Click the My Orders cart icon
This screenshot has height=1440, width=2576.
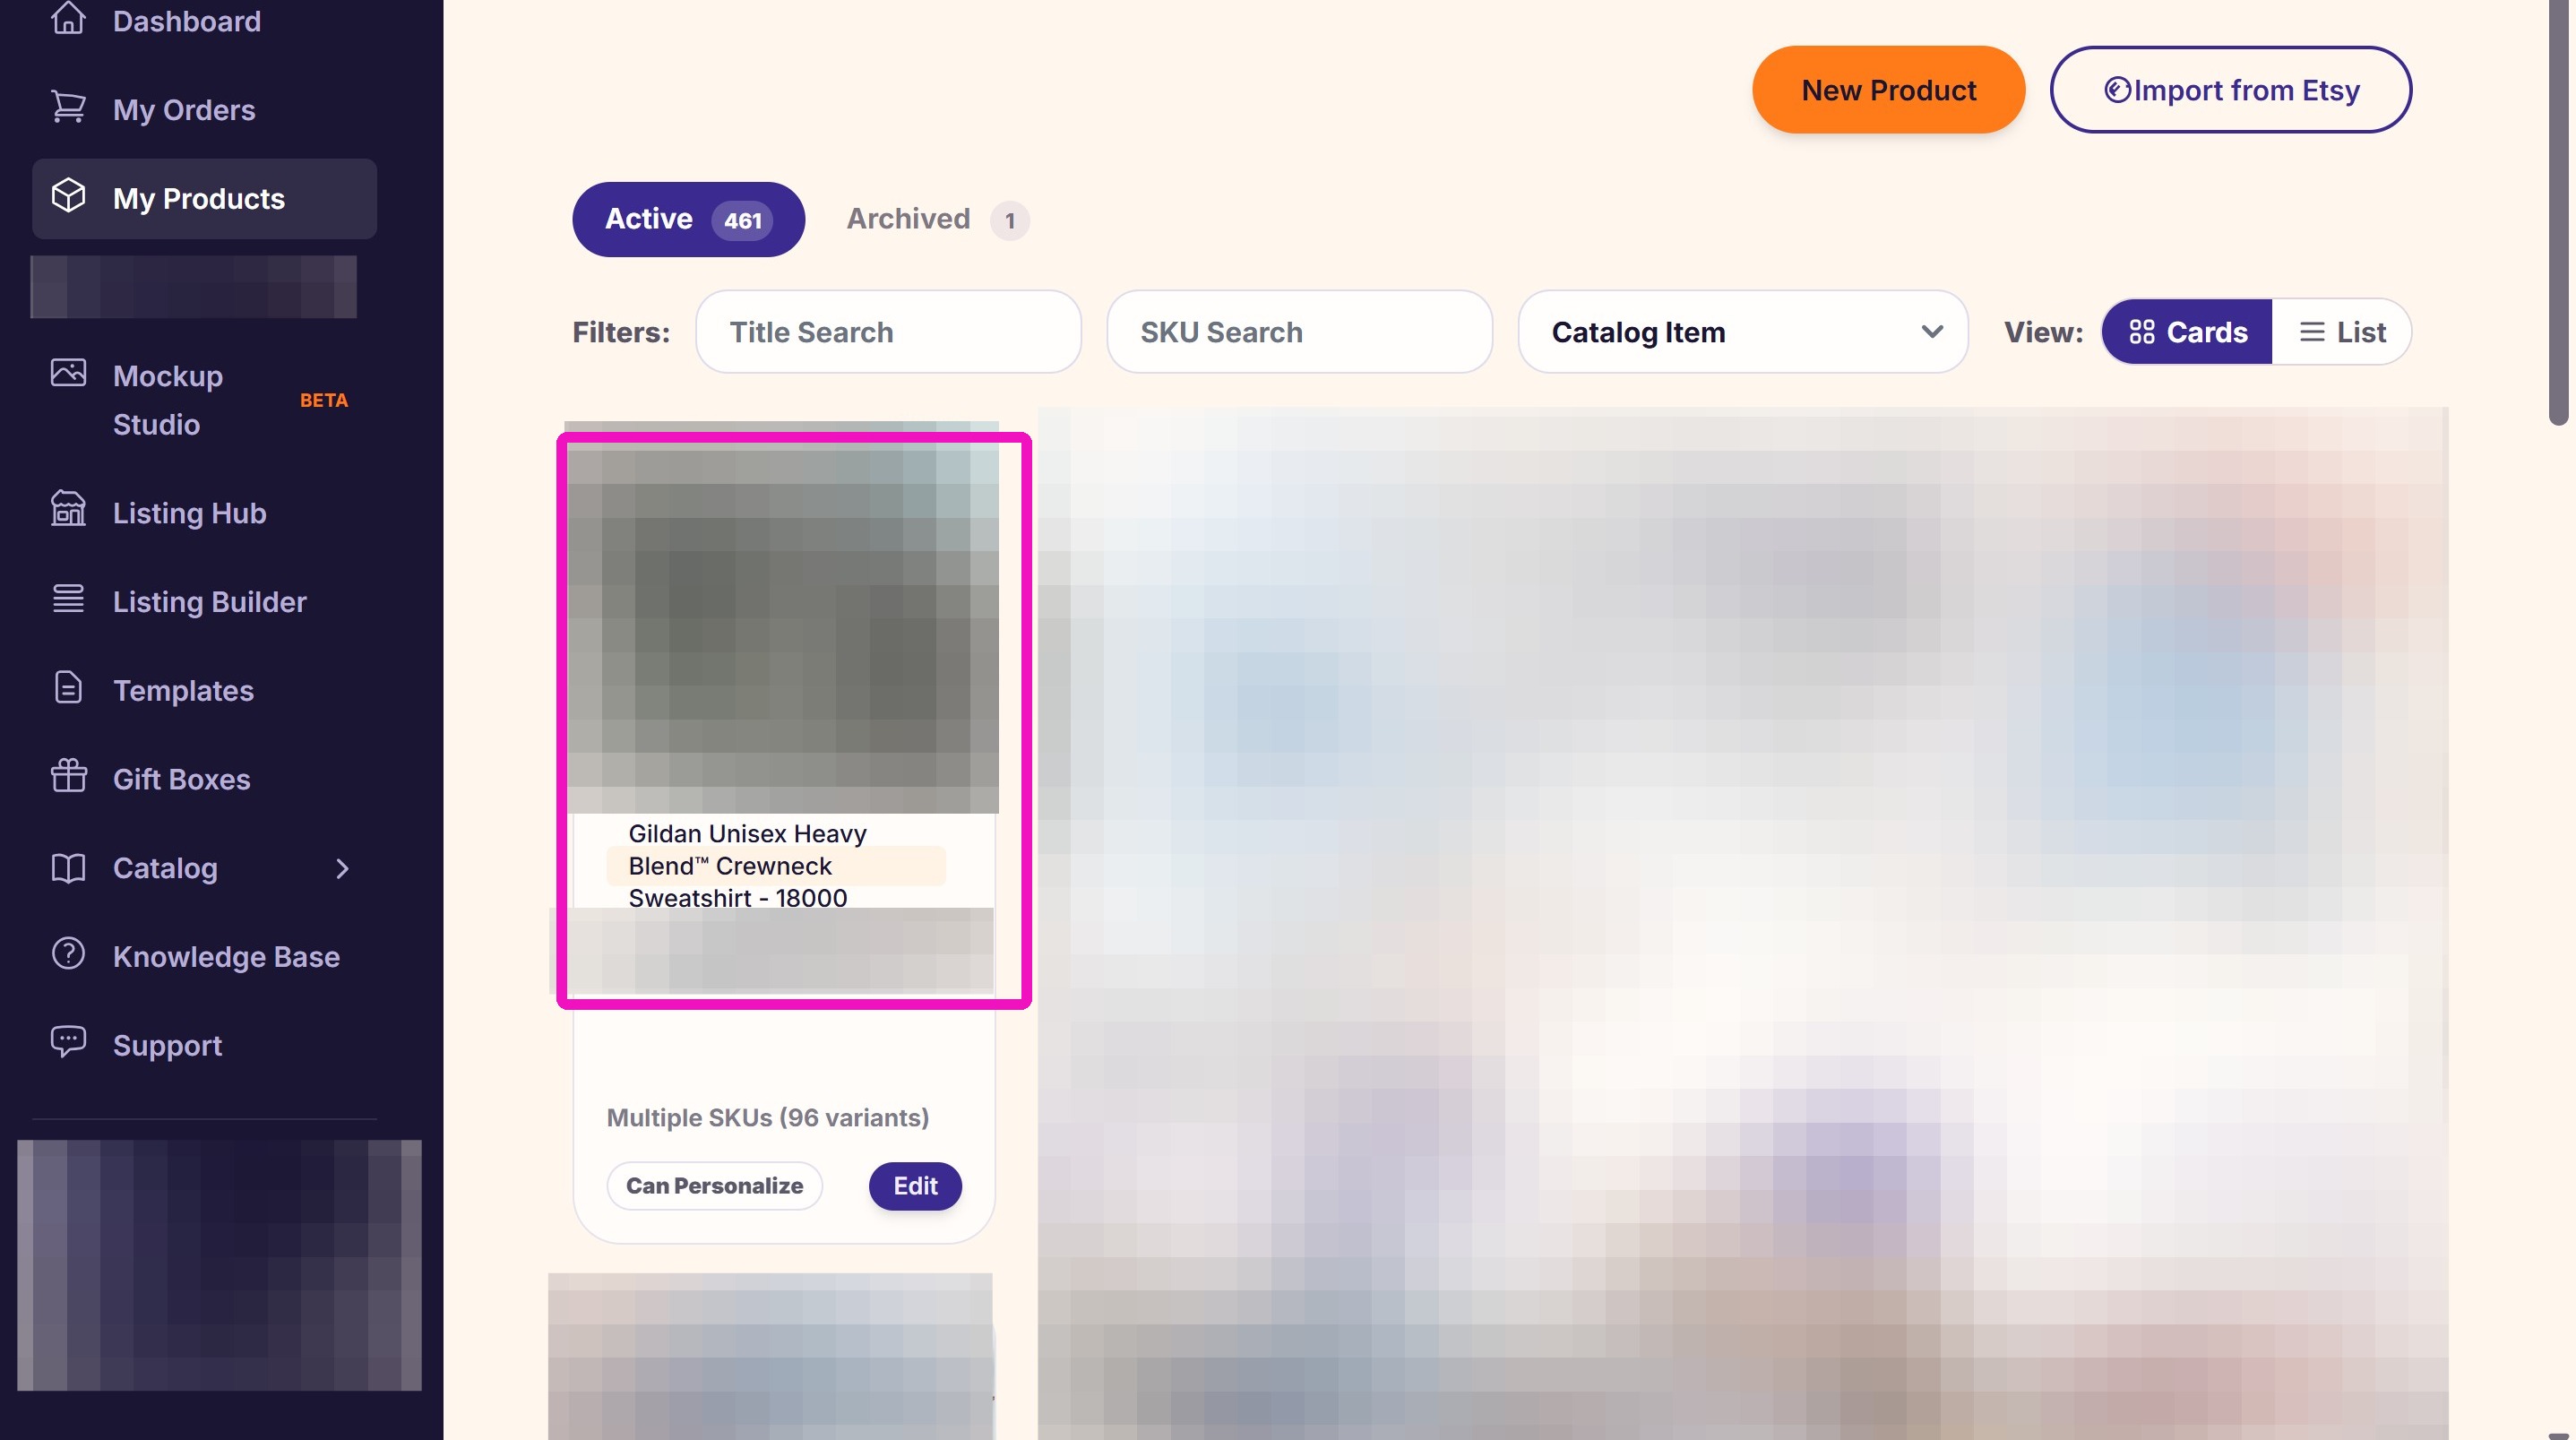(68, 107)
